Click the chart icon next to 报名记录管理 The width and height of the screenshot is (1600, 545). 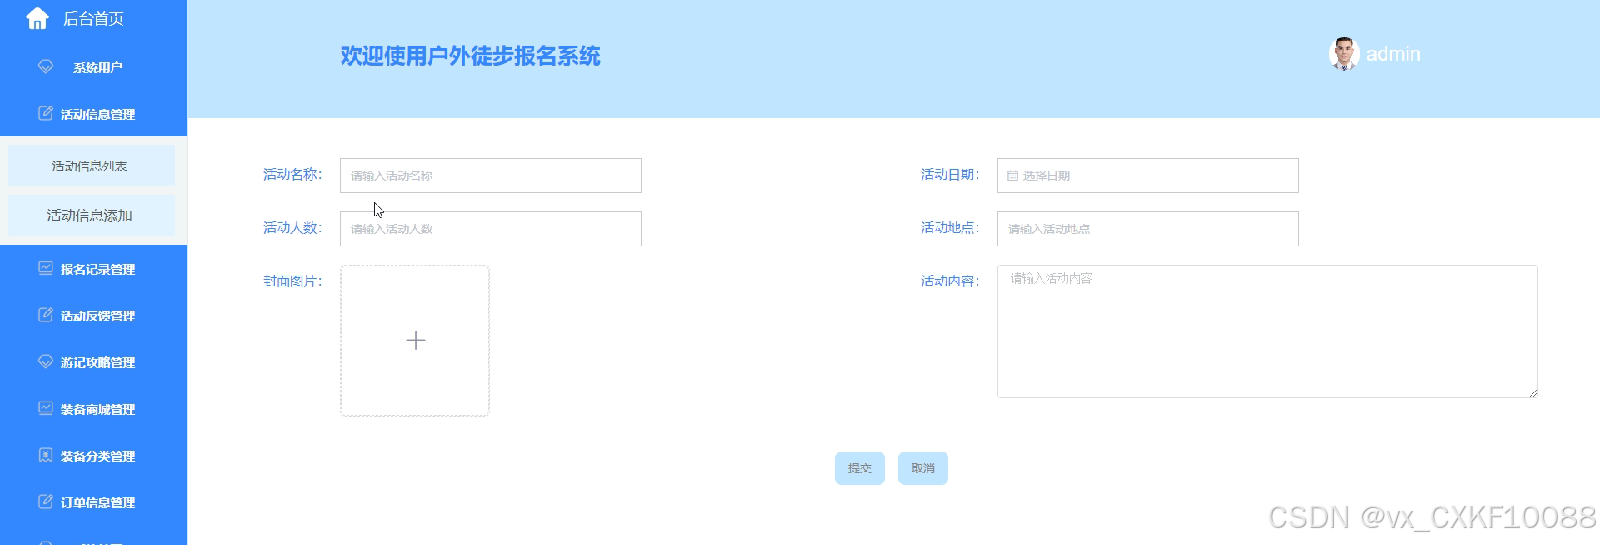click(x=45, y=268)
